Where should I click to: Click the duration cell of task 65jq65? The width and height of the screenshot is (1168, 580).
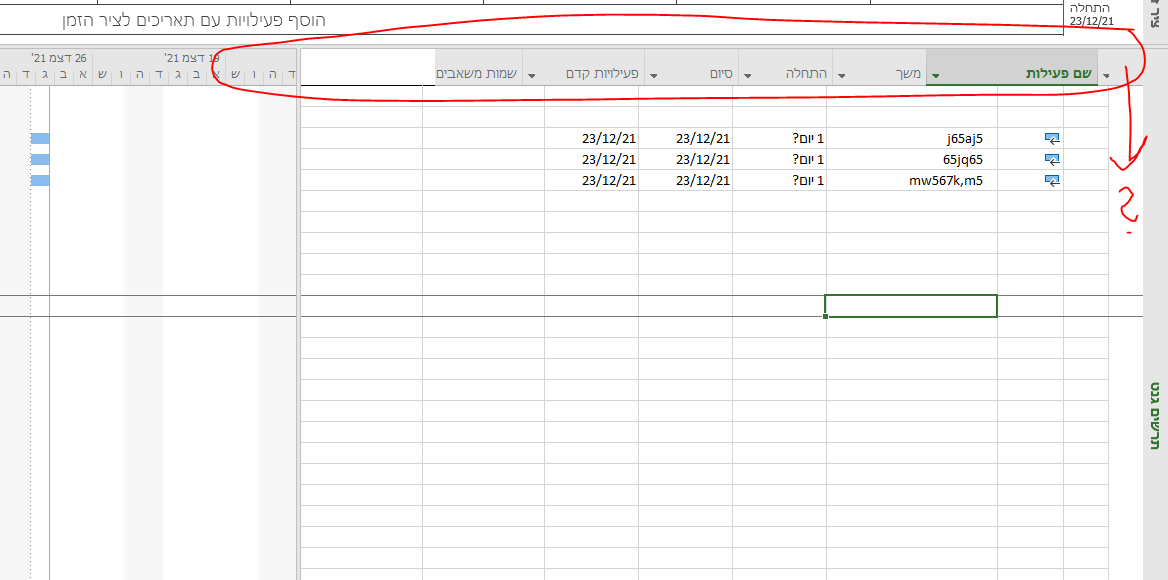(x=780, y=159)
